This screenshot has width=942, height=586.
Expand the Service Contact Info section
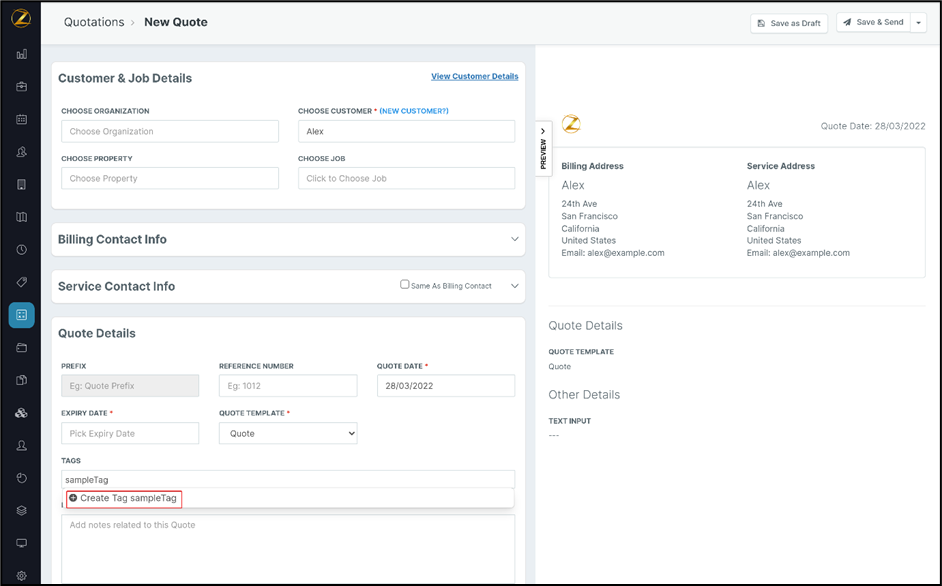pyautogui.click(x=515, y=286)
